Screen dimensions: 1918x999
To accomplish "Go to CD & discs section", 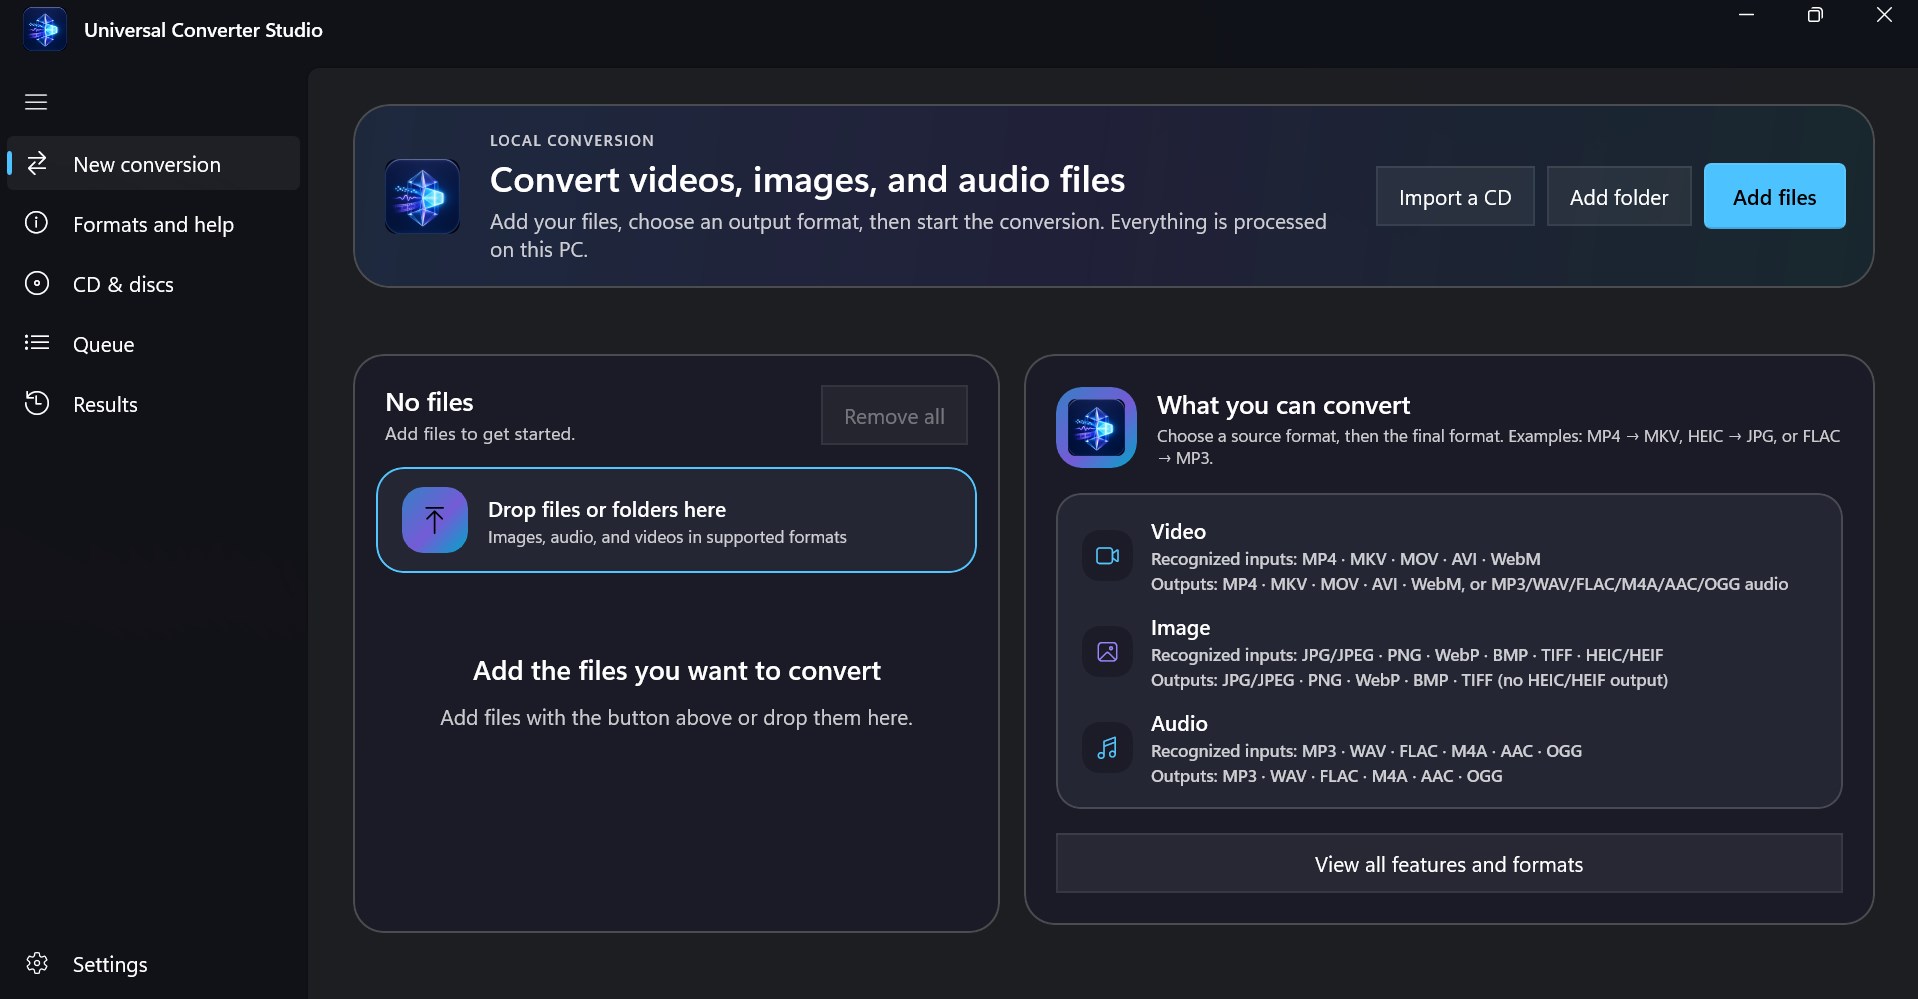I will (x=154, y=283).
